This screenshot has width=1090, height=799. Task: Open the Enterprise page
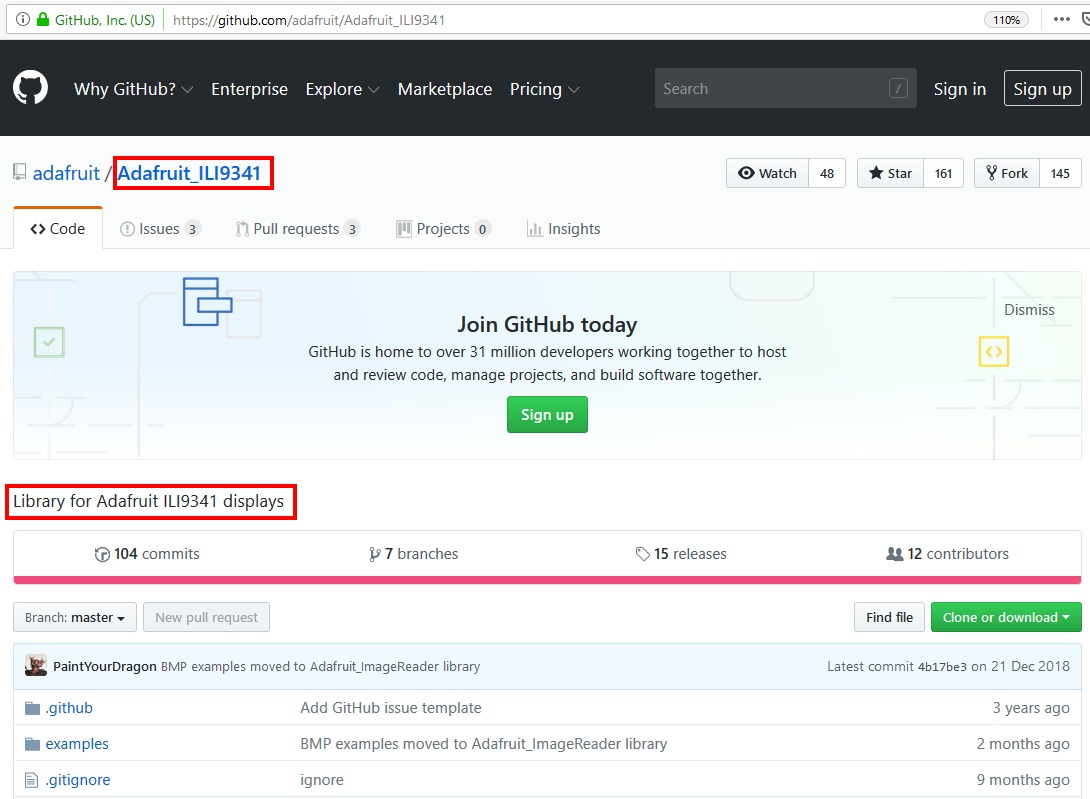(x=249, y=89)
